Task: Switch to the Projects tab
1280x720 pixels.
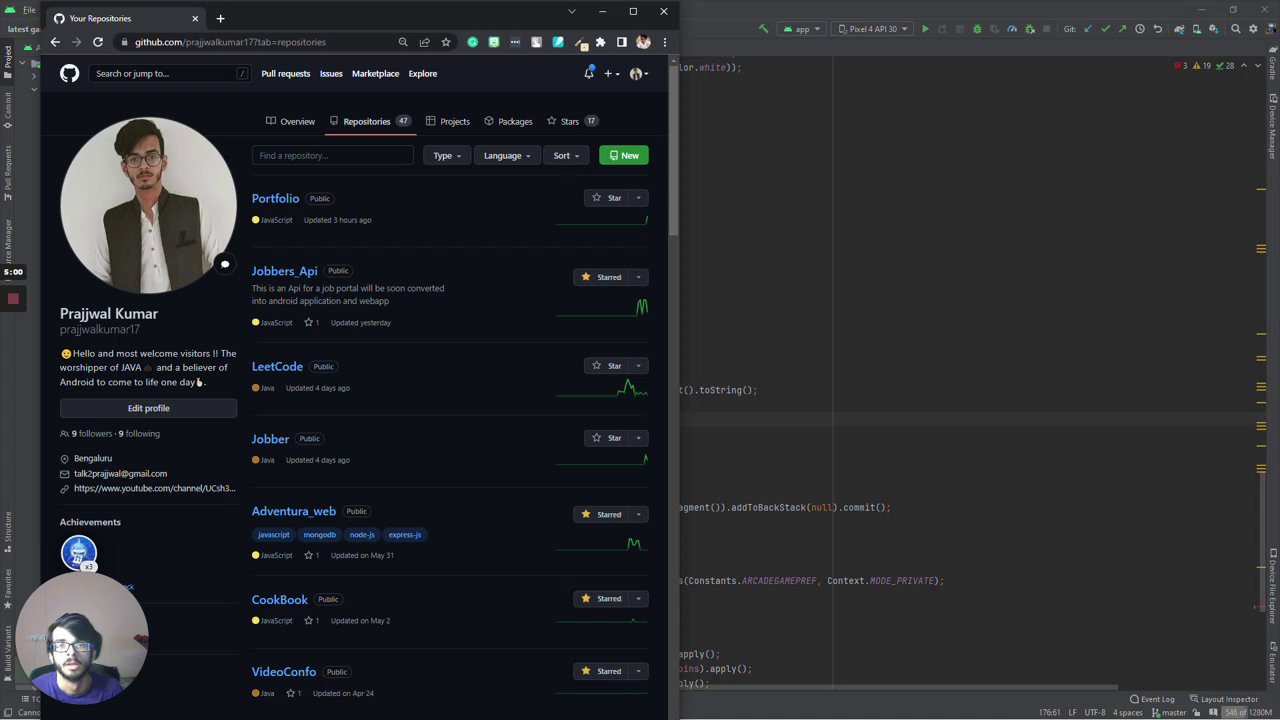Action: click(x=447, y=121)
